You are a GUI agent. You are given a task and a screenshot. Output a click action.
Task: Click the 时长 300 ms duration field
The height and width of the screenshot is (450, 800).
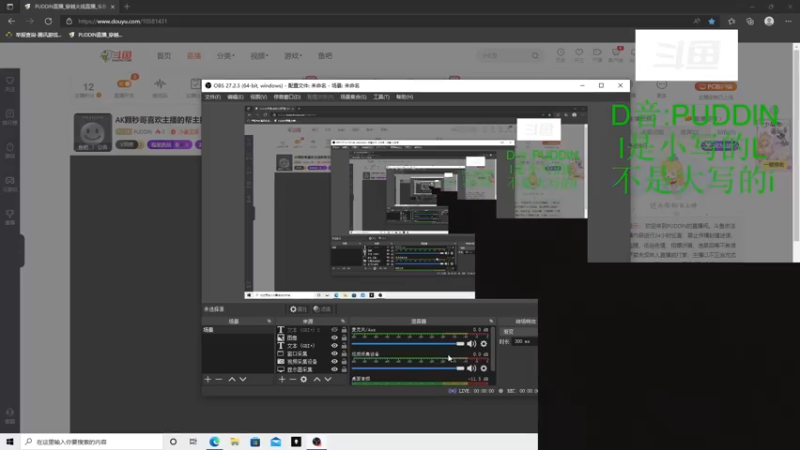[525, 341]
